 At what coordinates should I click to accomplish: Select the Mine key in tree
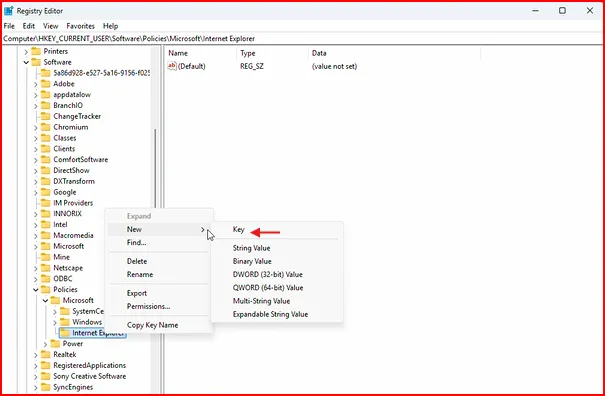[61, 257]
